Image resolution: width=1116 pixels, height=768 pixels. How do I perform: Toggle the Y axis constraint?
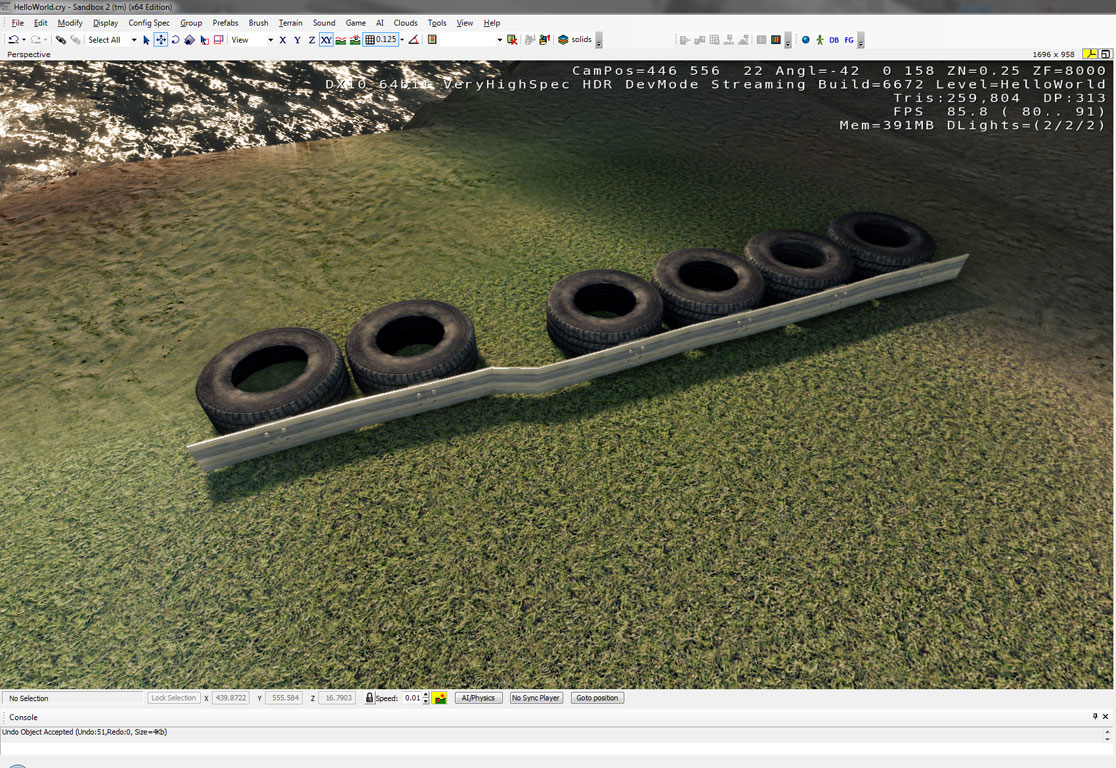pos(297,40)
